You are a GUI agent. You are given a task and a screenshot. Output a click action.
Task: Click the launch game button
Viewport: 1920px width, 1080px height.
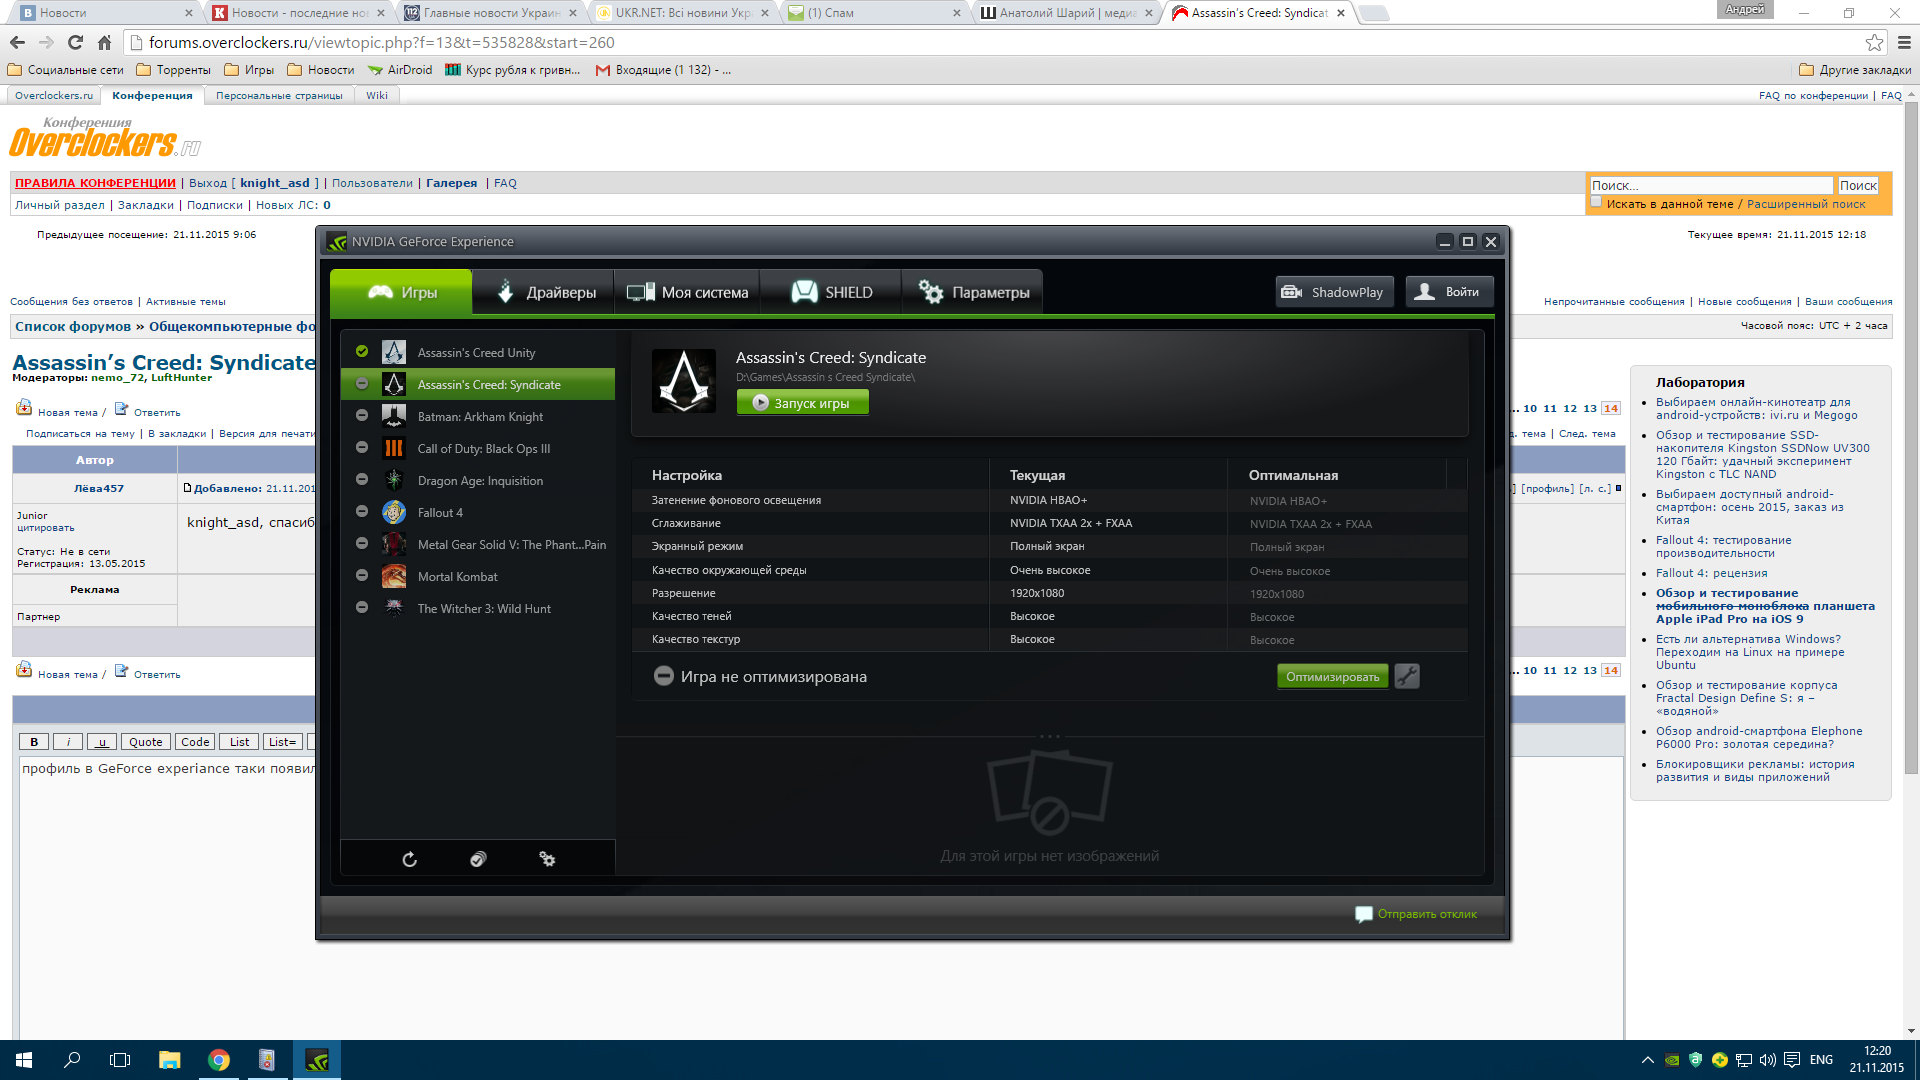point(802,403)
